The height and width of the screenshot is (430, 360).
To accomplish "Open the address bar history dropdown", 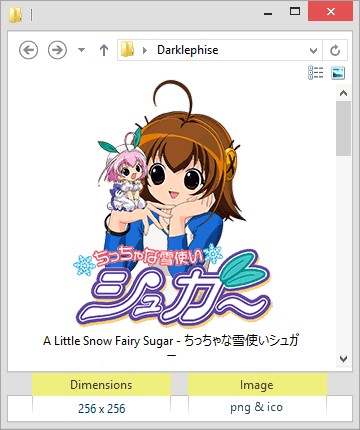I will [313, 51].
